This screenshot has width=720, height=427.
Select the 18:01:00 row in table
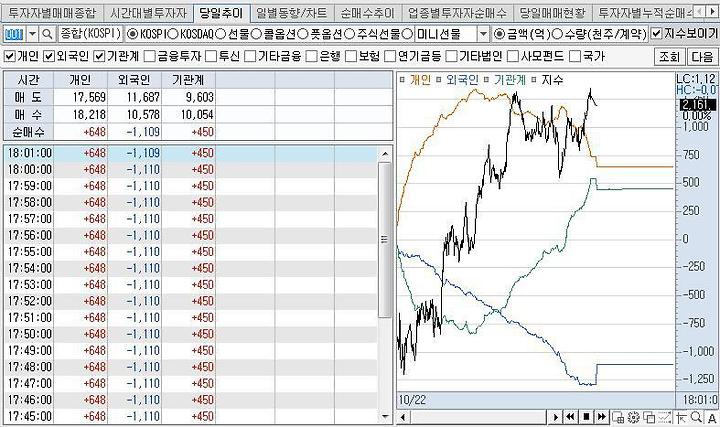coord(190,153)
